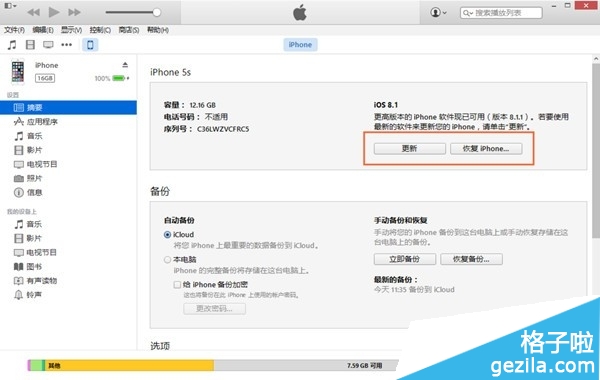Click the 恢复备份... button

pyautogui.click(x=471, y=259)
